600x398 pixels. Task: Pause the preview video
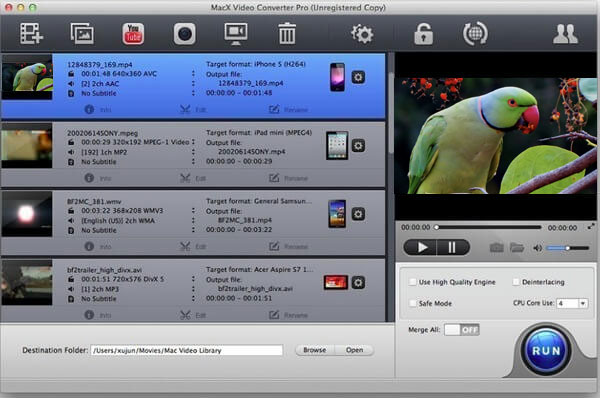click(x=453, y=248)
